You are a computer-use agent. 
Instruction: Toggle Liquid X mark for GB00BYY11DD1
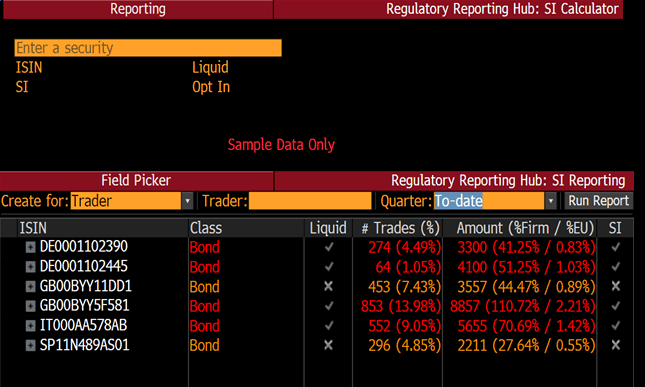[x=328, y=286]
